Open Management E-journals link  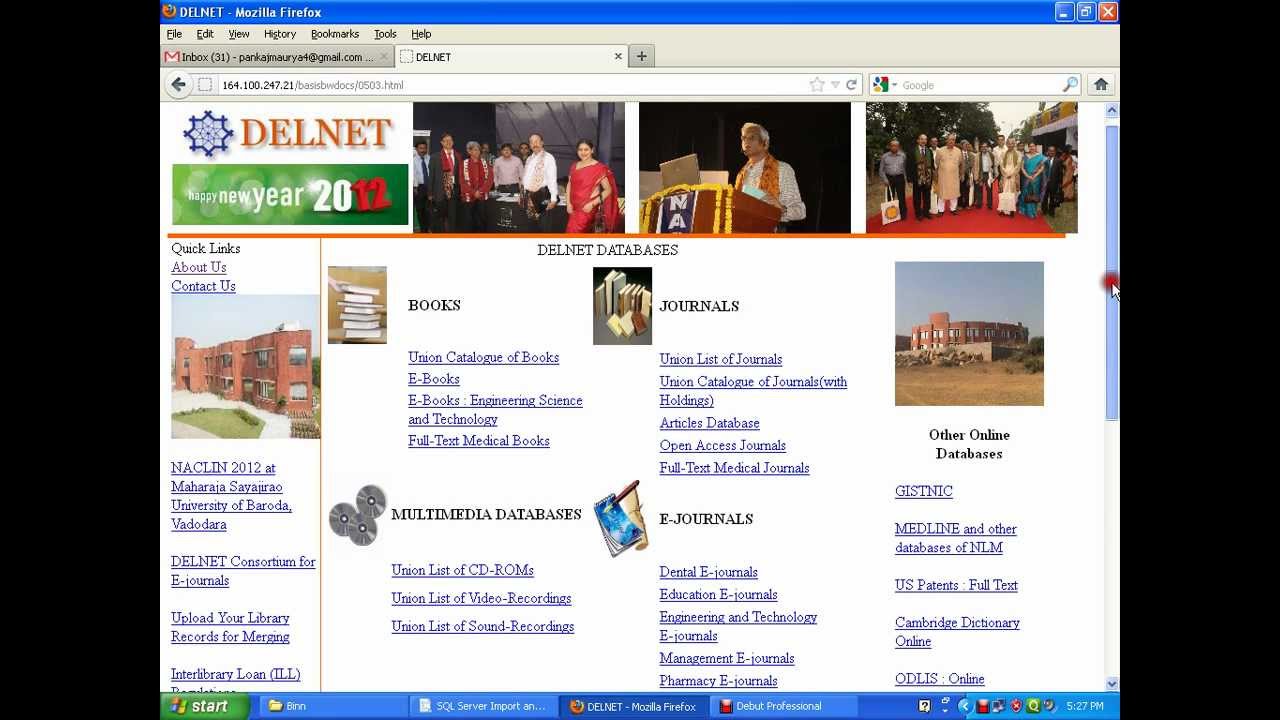[727, 658]
